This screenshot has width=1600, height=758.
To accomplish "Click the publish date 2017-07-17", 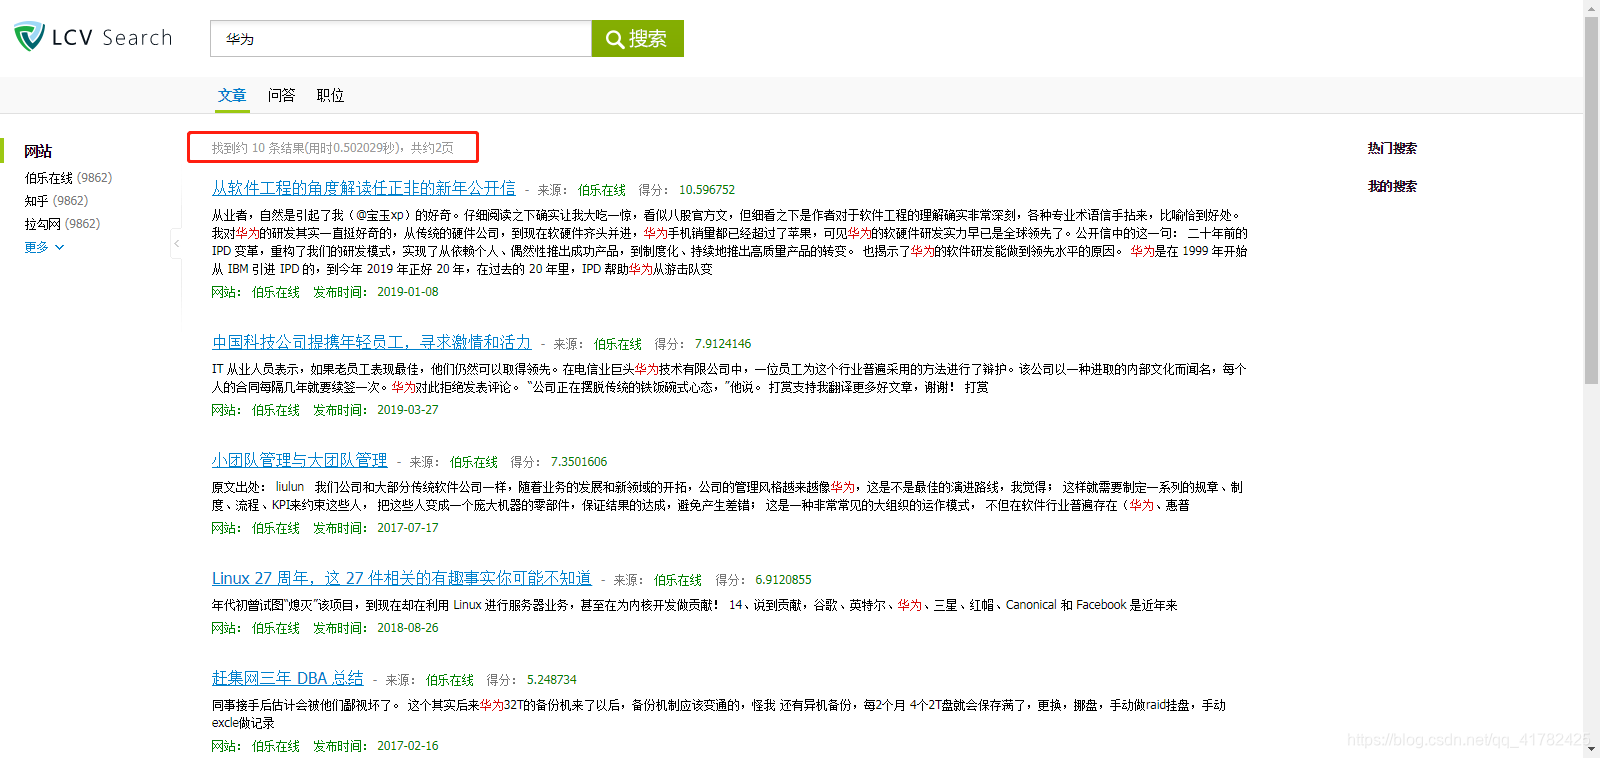I will point(407,528).
